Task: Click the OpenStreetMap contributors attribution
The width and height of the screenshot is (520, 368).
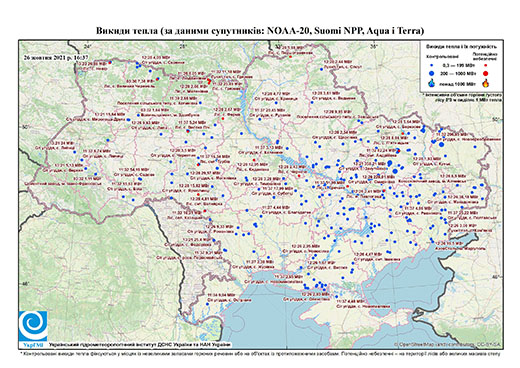Action: (448, 344)
